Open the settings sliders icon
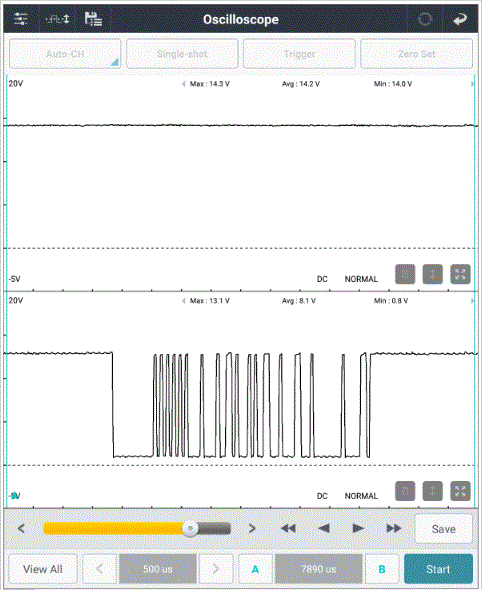The image size is (490, 590). [21, 19]
